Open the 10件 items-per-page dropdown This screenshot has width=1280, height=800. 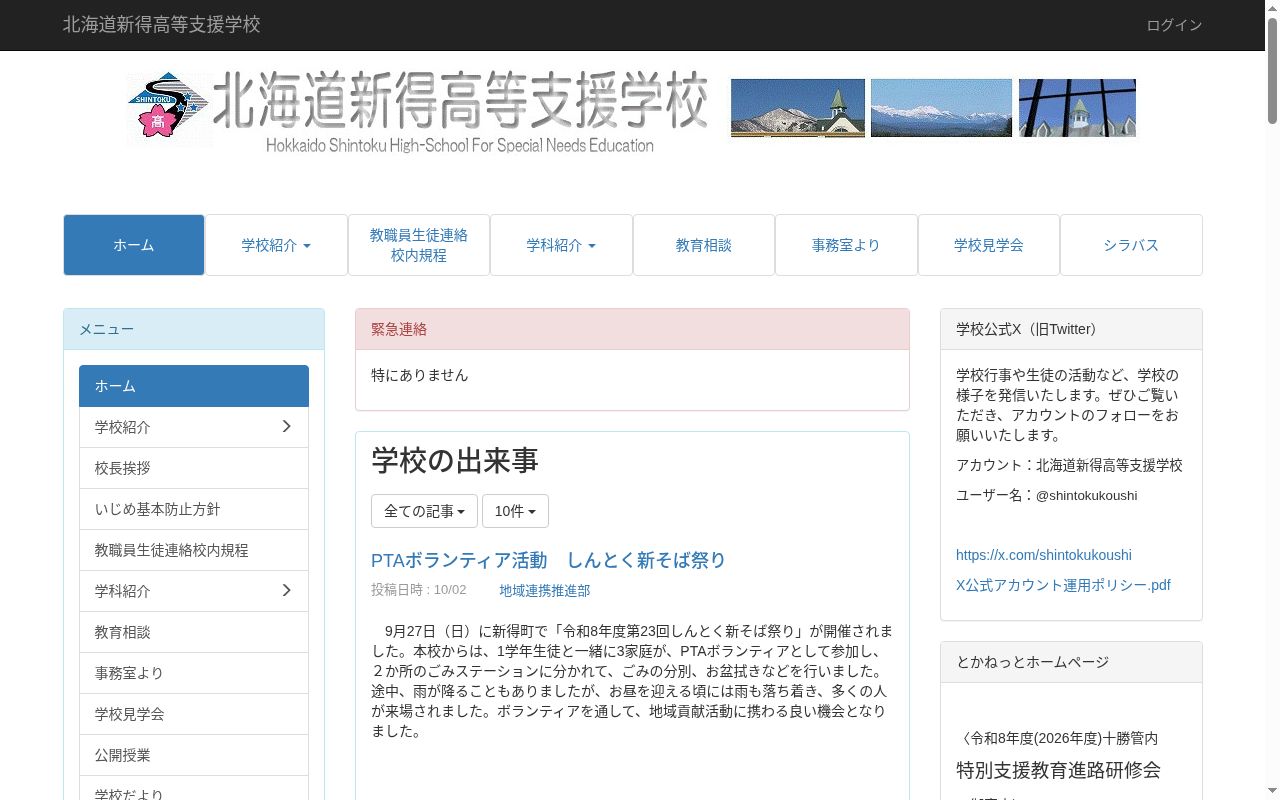[515, 511]
